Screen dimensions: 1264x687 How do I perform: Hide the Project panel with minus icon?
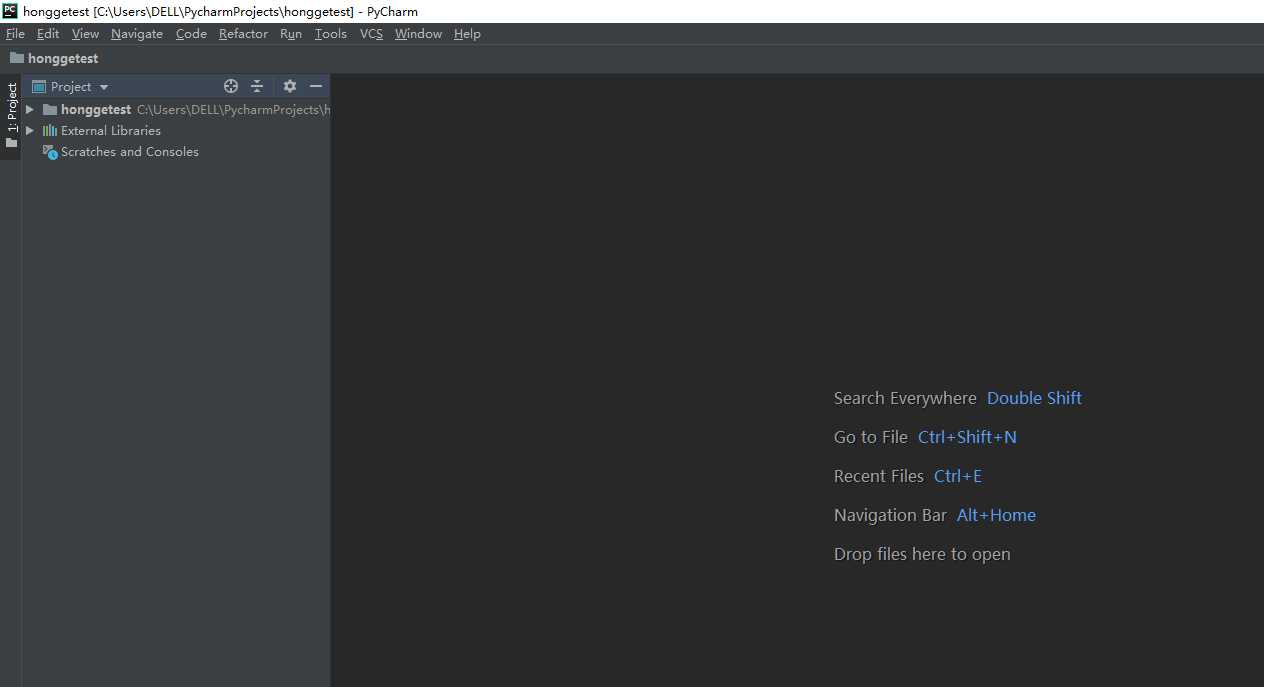tap(316, 86)
